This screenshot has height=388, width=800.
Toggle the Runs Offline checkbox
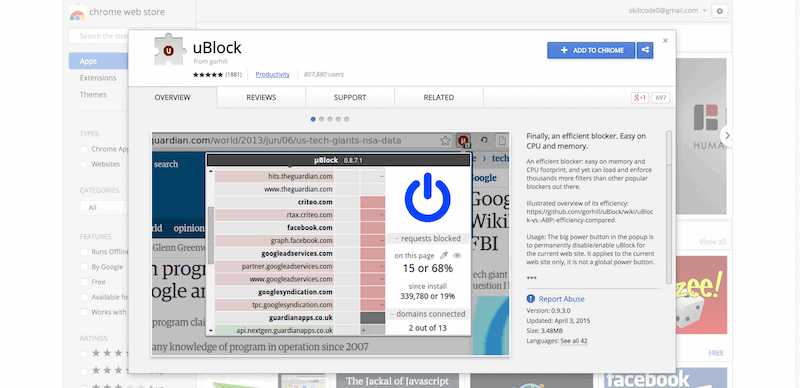pos(84,252)
